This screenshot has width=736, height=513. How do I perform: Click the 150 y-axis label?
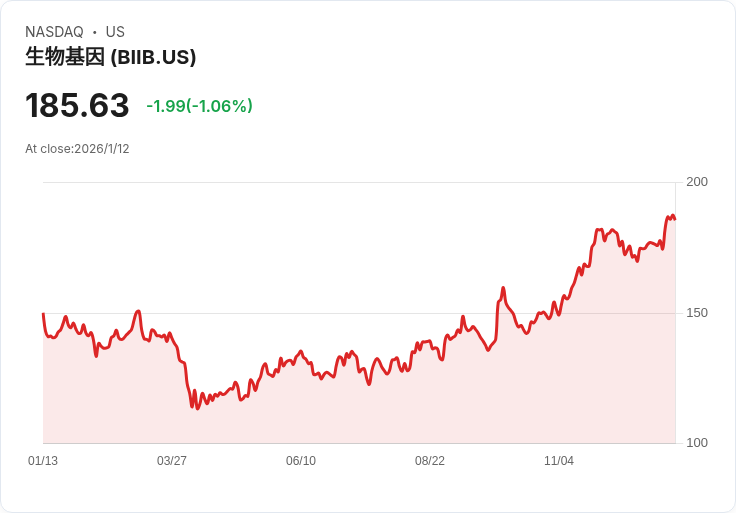point(697,313)
